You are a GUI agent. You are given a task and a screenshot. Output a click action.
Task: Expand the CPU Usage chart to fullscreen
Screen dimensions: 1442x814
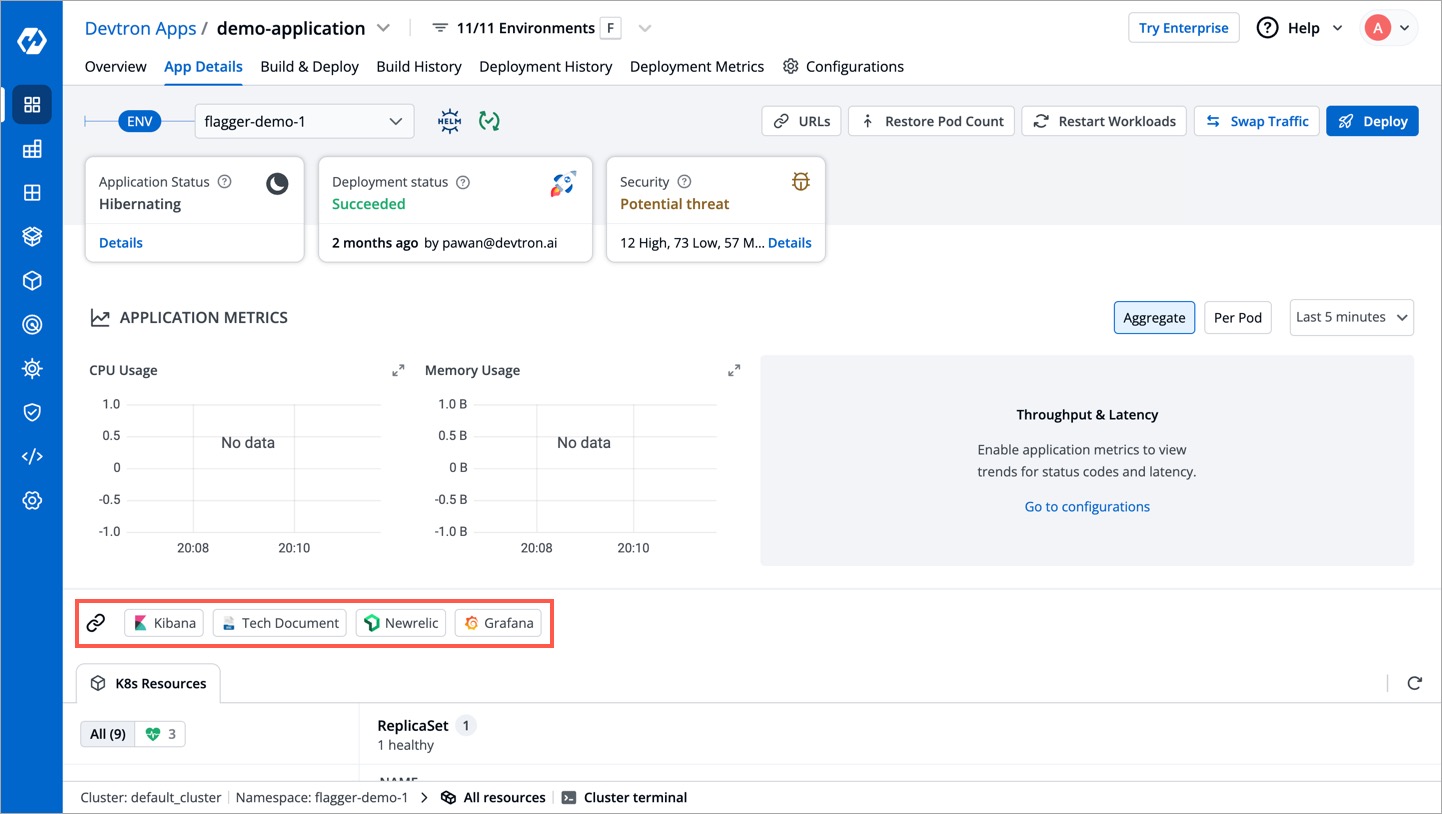pyautogui.click(x=398, y=370)
